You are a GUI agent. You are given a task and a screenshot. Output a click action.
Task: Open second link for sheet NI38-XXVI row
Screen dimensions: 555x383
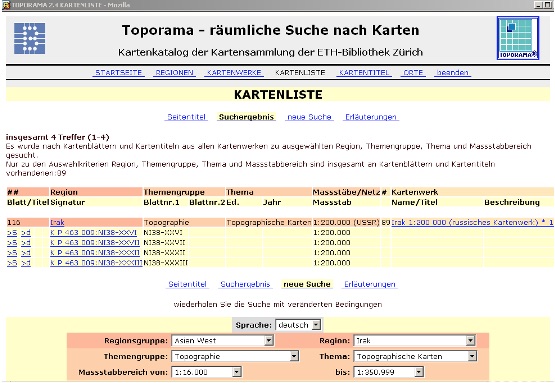pos(26,233)
